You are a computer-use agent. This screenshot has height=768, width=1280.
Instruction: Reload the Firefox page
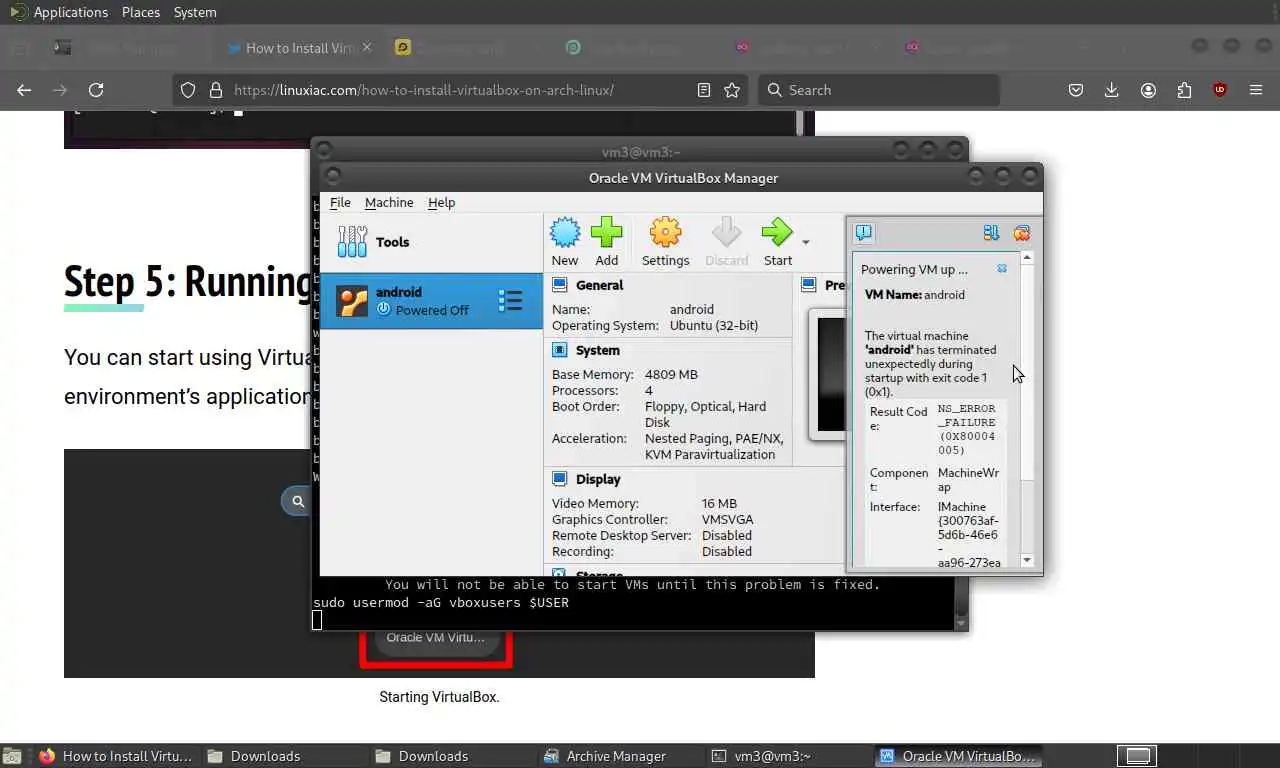pos(96,90)
